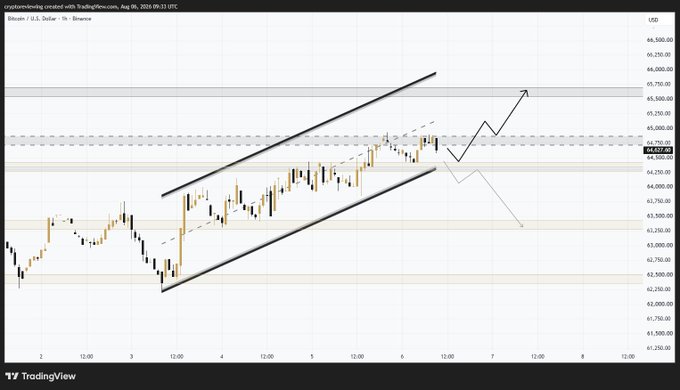
Task: Click date label 6 on time axis
Action: pos(402,357)
